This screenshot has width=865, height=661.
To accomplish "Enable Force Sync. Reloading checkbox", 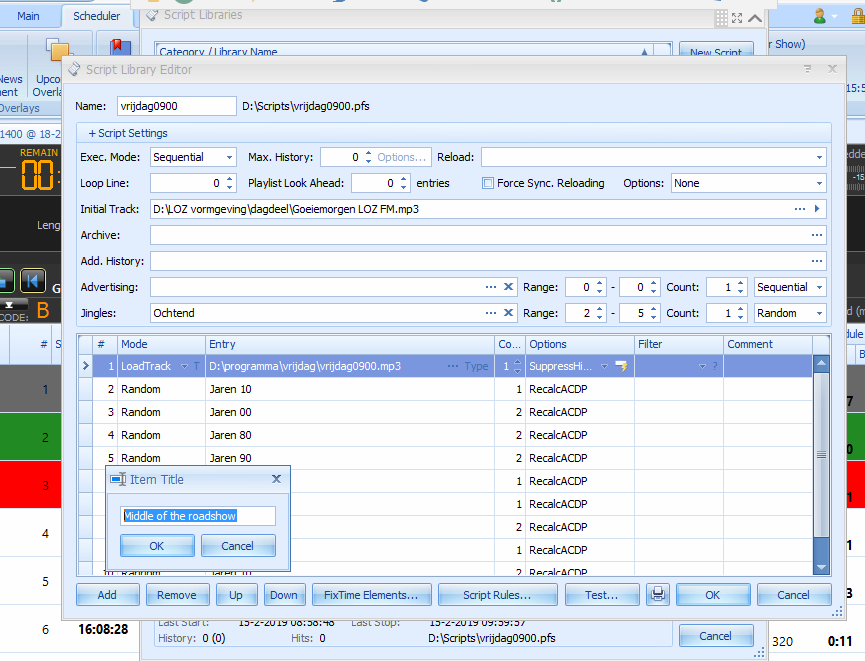I will pyautogui.click(x=488, y=183).
